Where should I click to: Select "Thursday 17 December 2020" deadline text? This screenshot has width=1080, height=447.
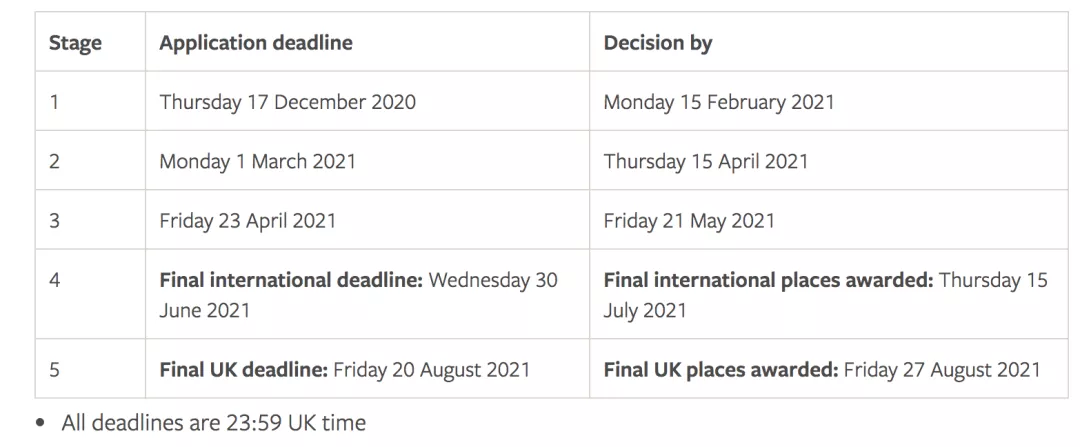[287, 102]
